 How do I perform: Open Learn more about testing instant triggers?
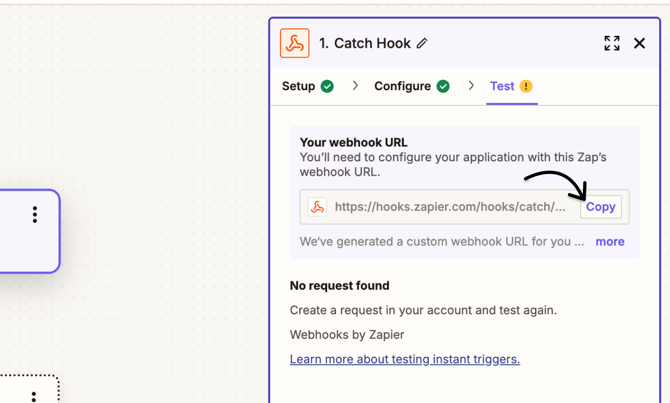click(405, 359)
